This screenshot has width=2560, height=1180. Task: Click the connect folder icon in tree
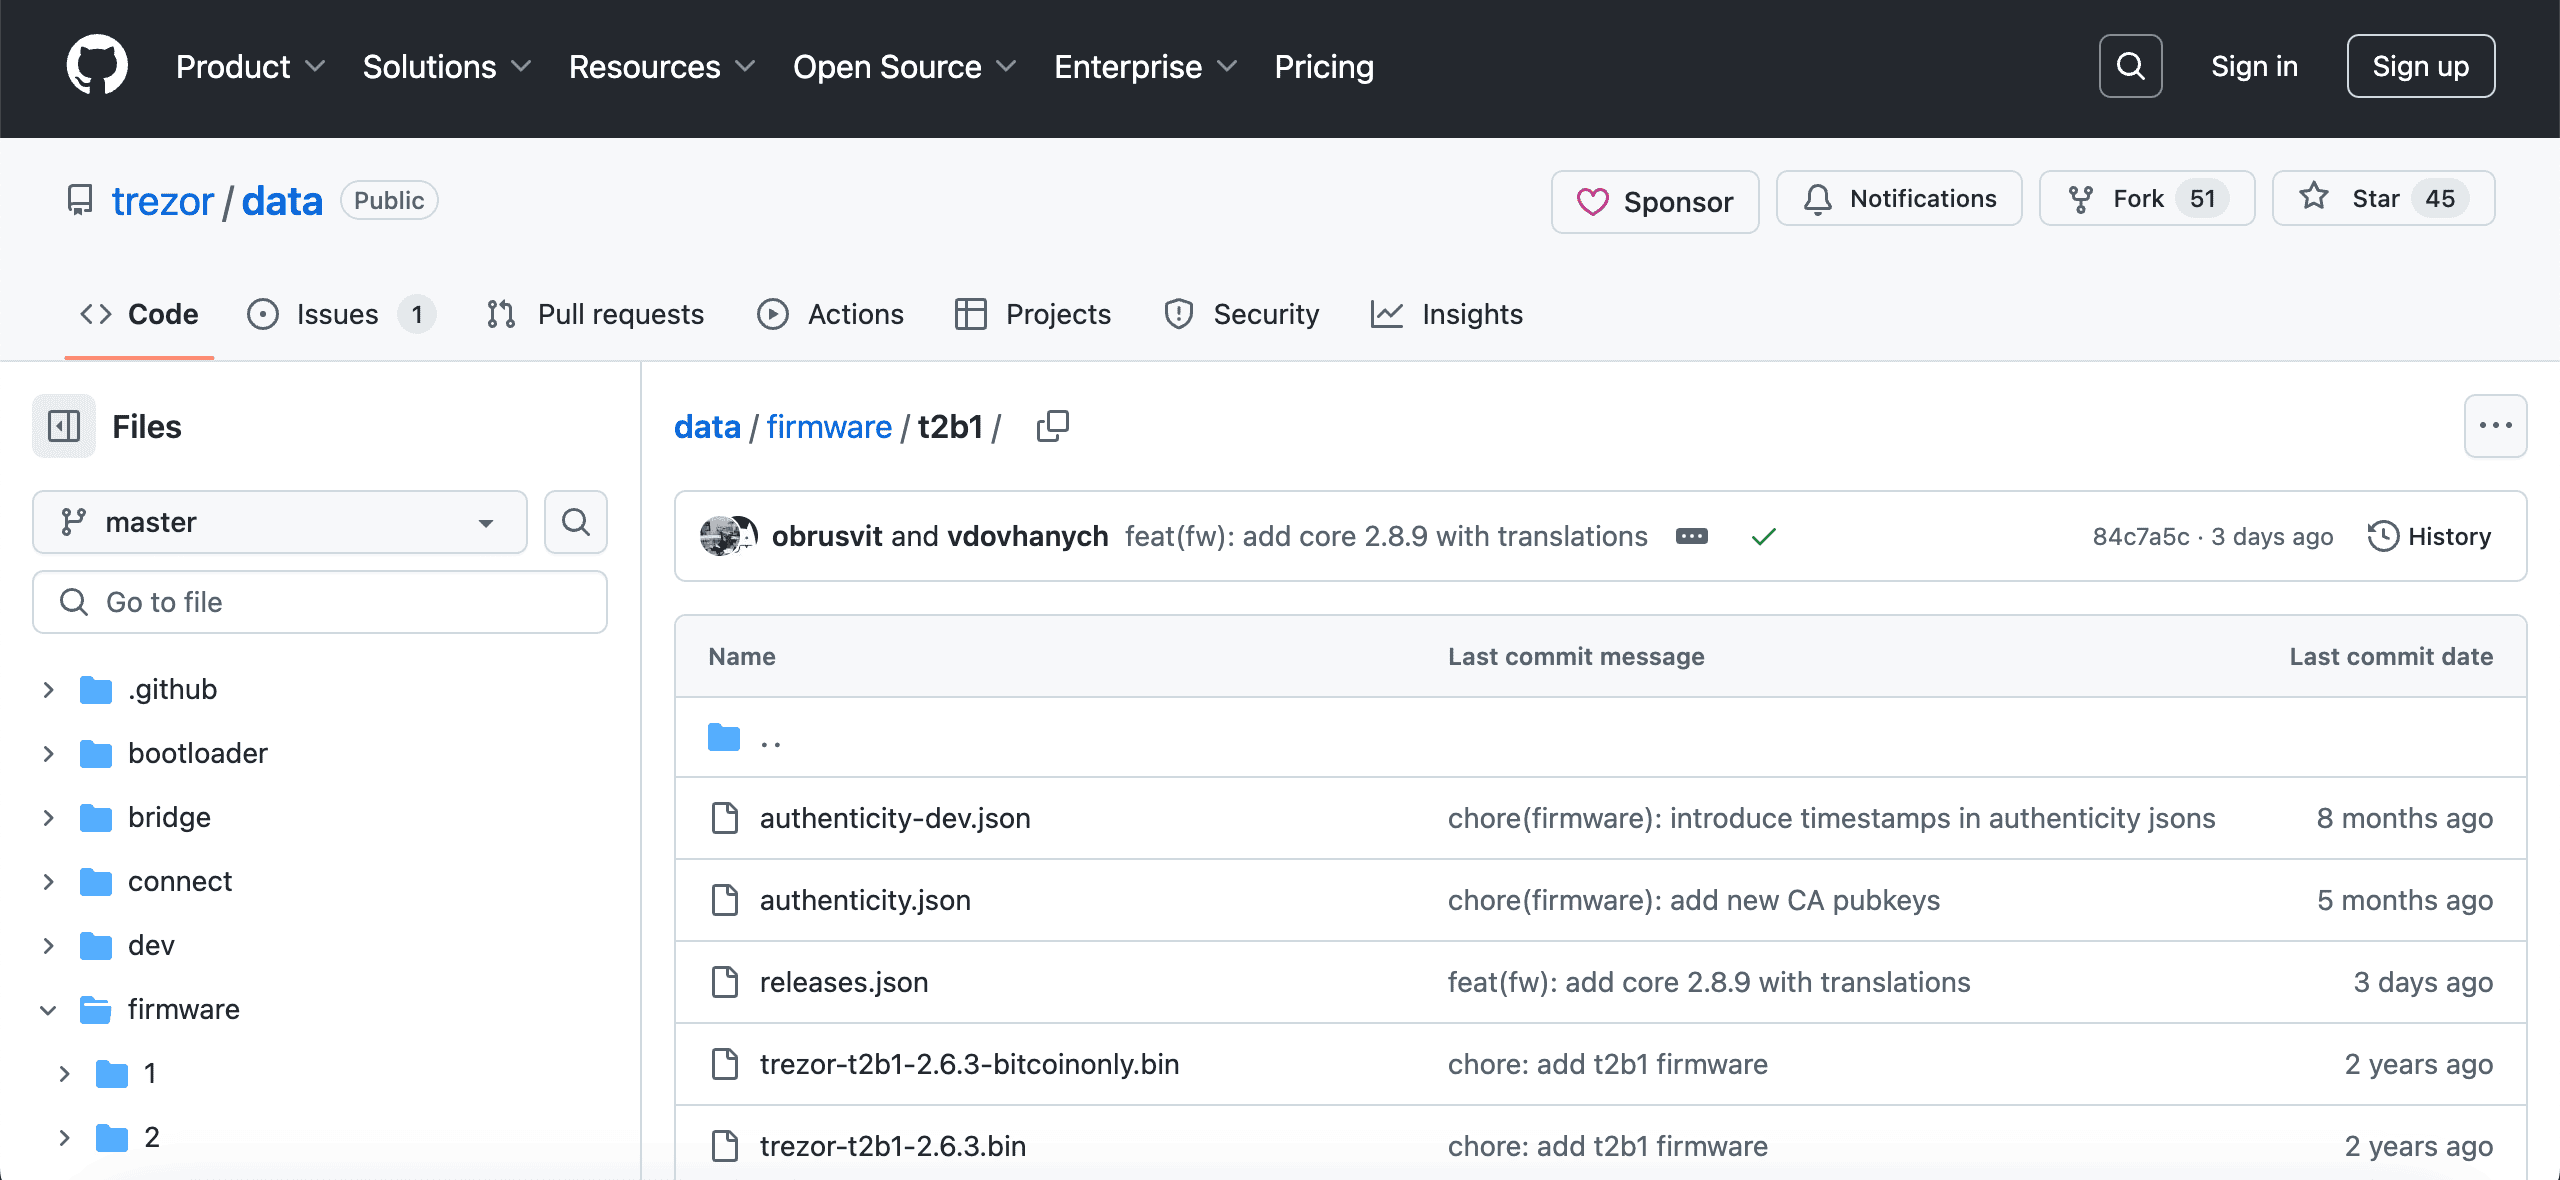point(96,882)
